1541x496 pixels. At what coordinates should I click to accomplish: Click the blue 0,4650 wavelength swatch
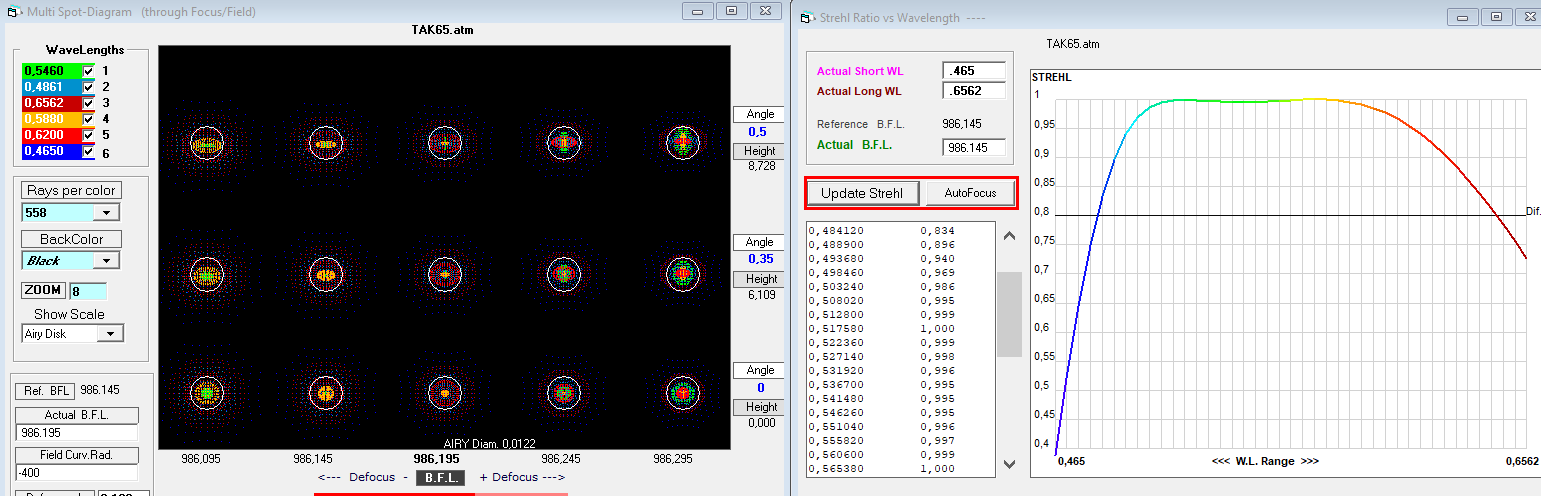coord(52,151)
